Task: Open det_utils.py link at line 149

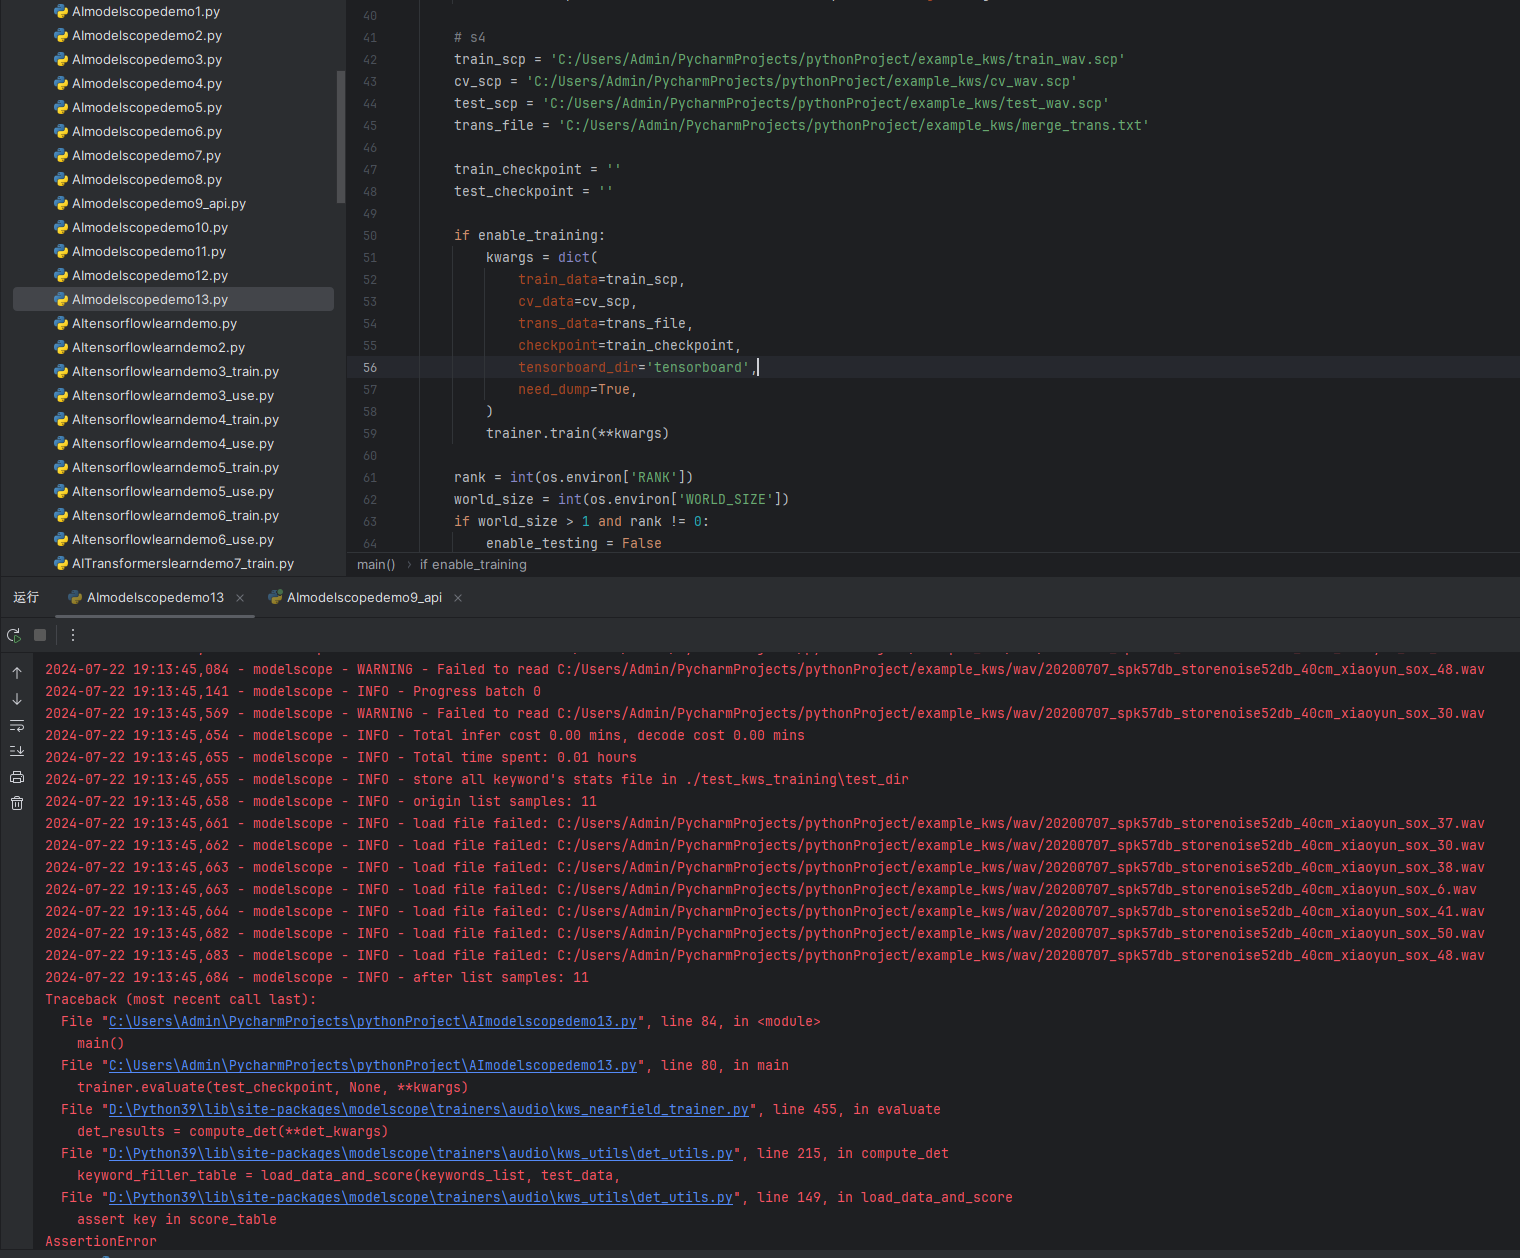Action: (x=420, y=1198)
